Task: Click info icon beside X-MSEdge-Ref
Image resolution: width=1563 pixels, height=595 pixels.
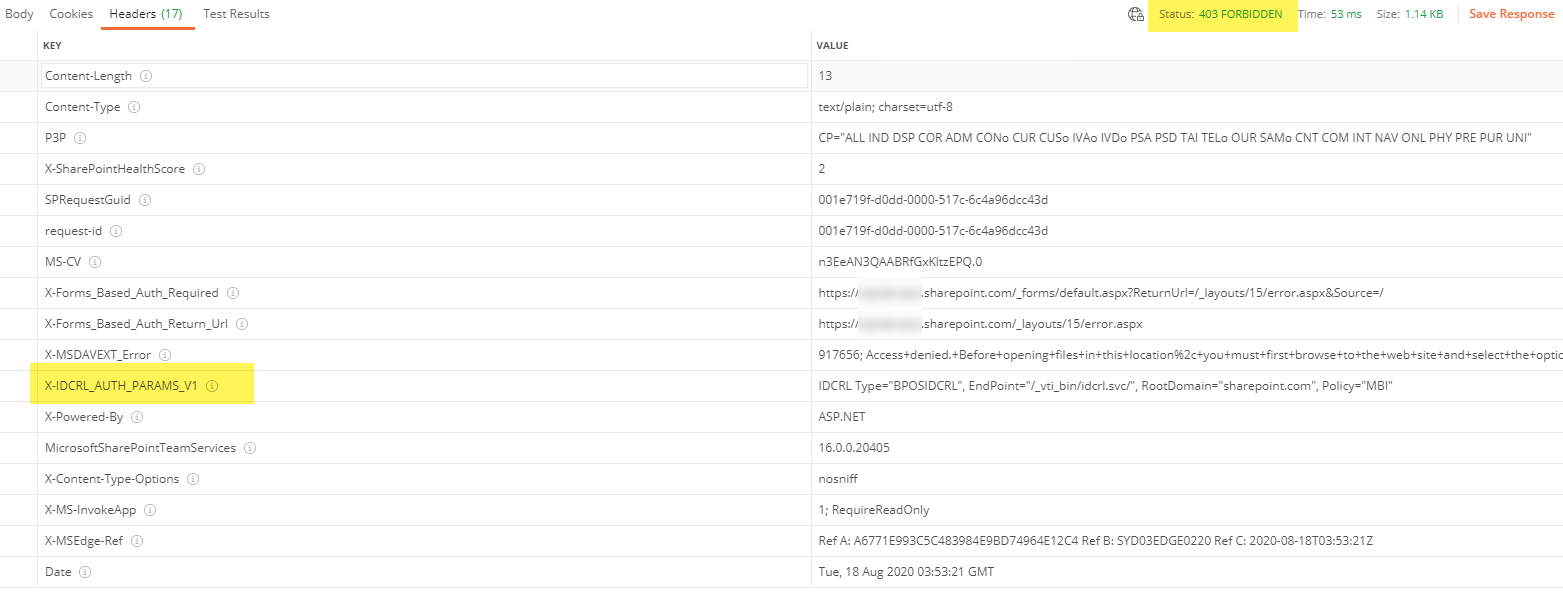Action: pos(137,541)
